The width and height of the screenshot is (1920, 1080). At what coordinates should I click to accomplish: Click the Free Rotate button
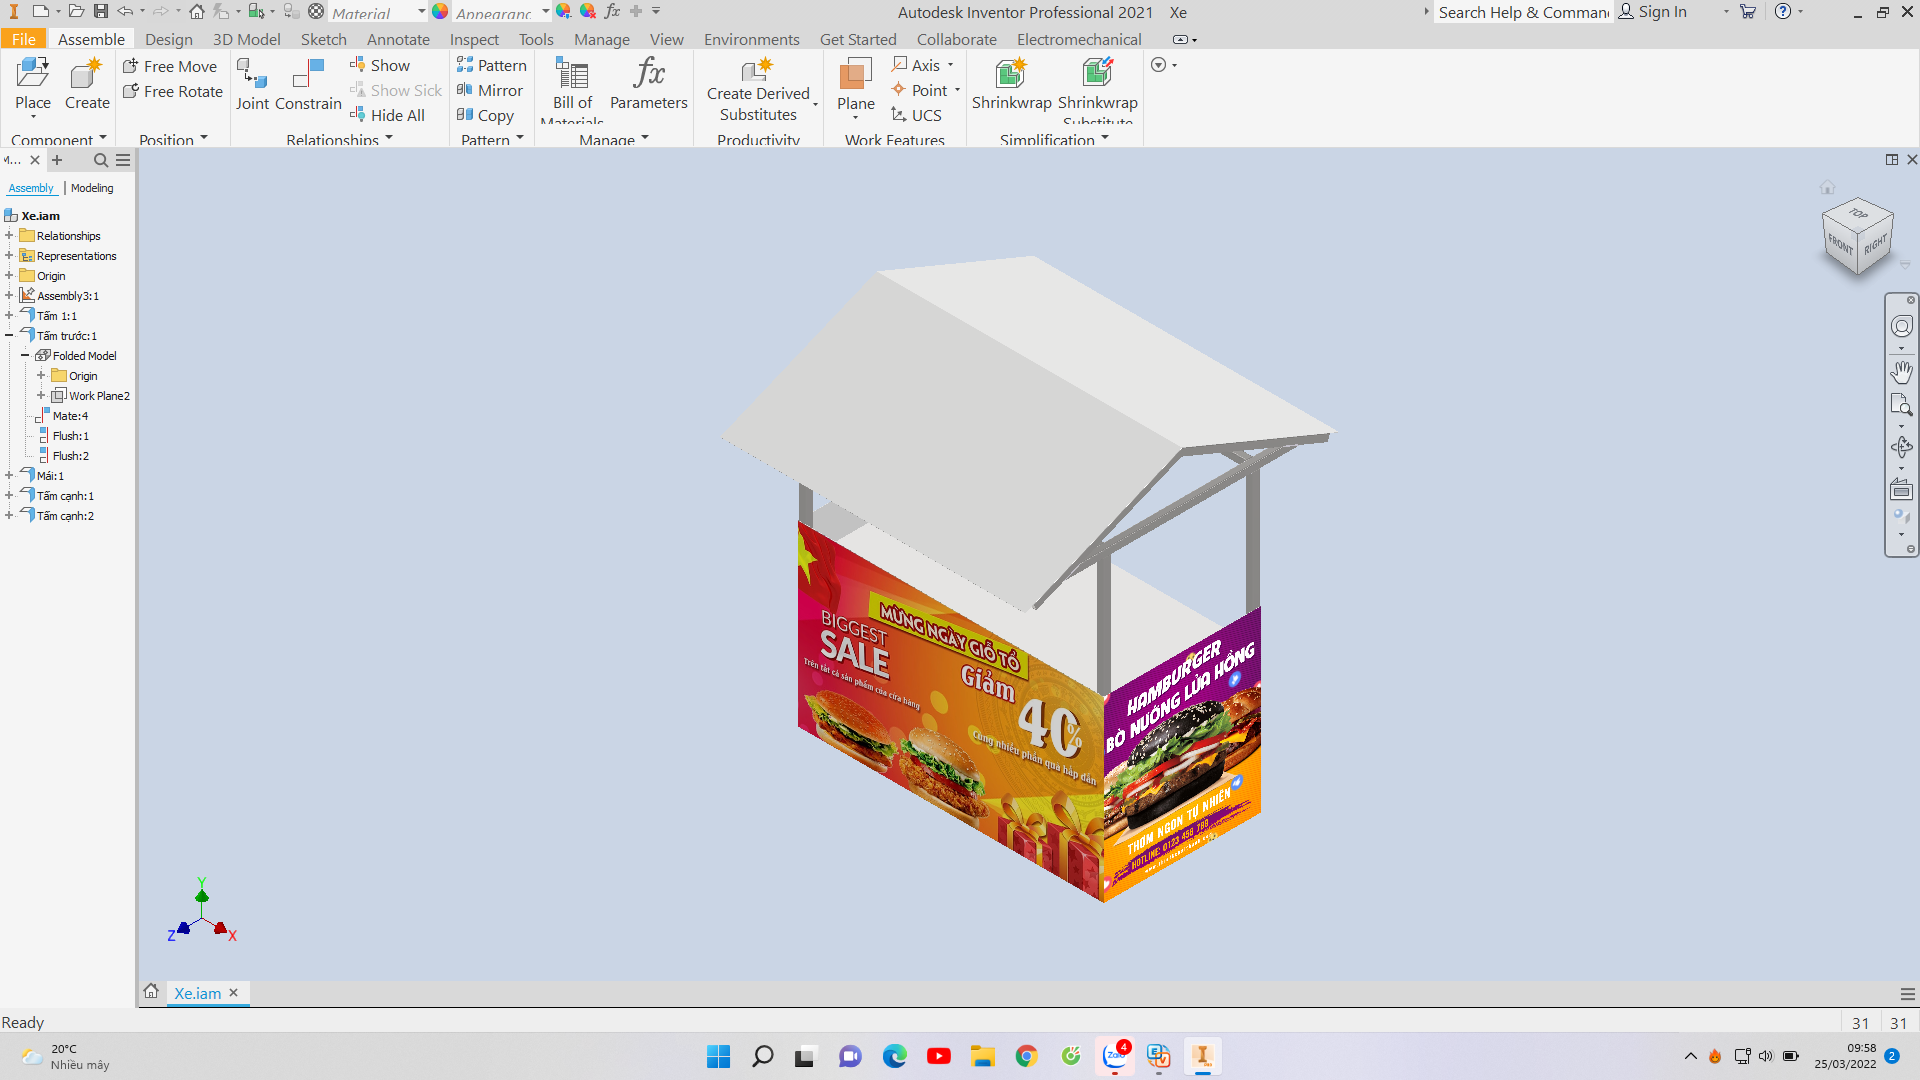click(173, 92)
